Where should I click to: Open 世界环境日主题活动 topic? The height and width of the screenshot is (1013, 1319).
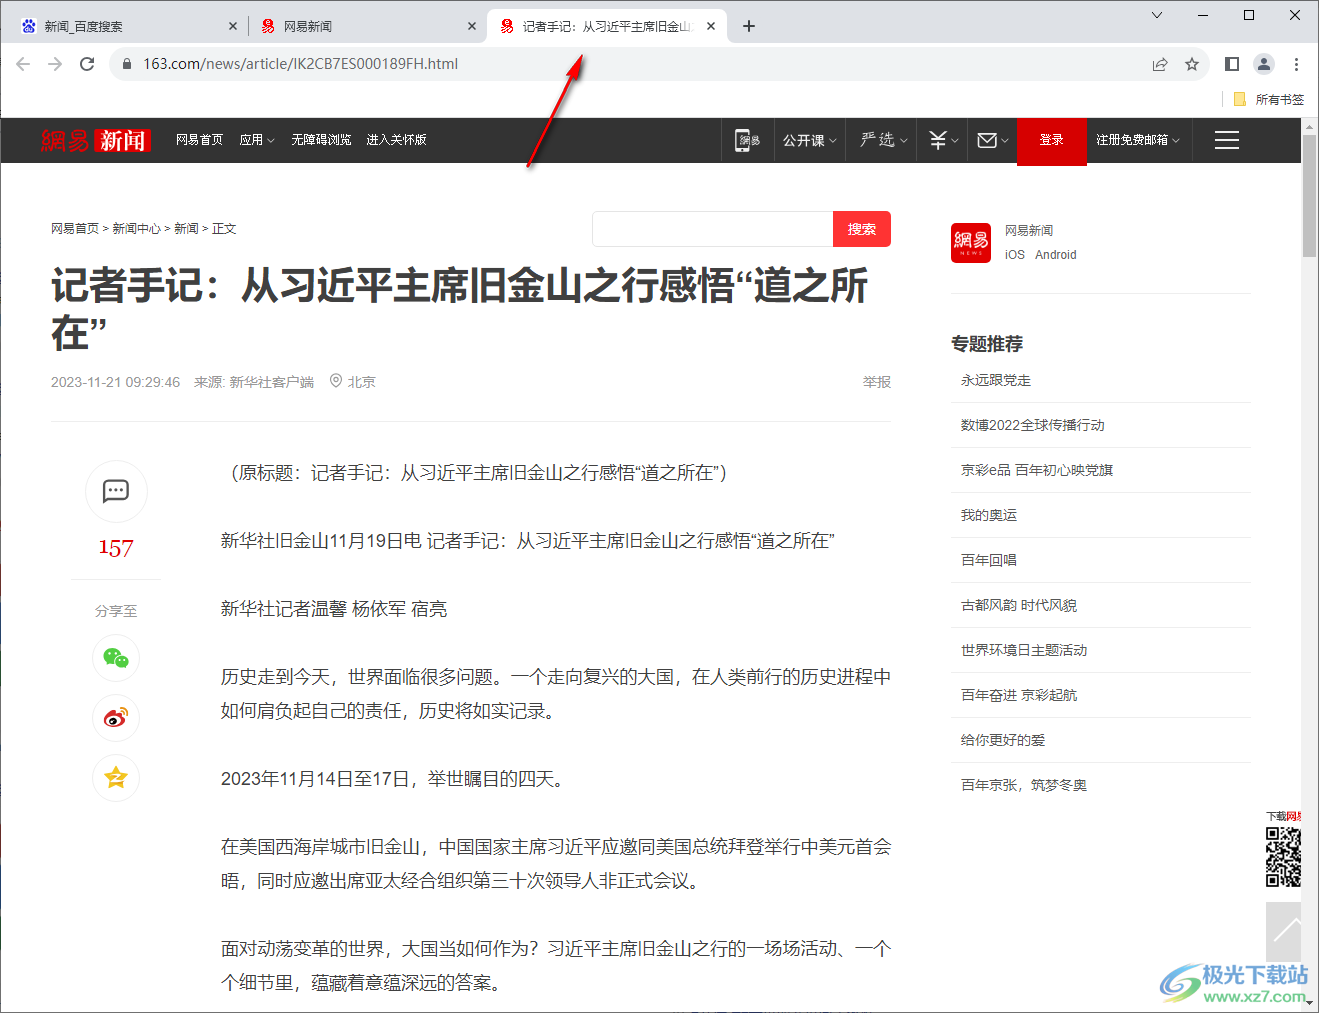(1024, 650)
